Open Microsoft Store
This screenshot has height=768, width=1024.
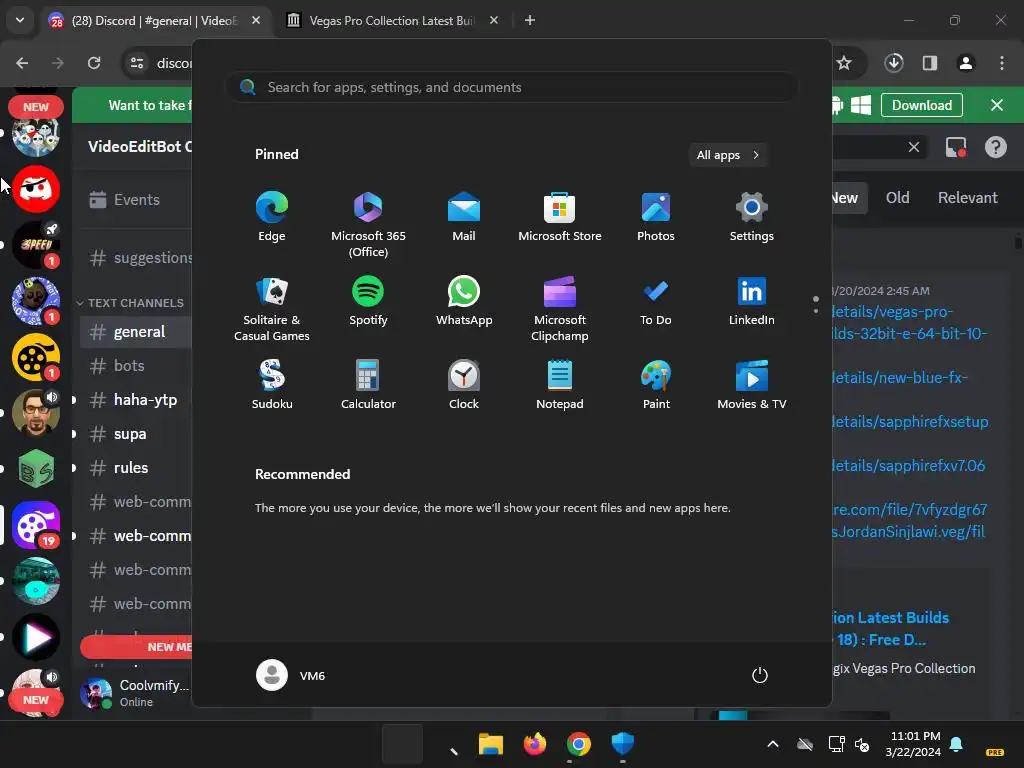560,217
